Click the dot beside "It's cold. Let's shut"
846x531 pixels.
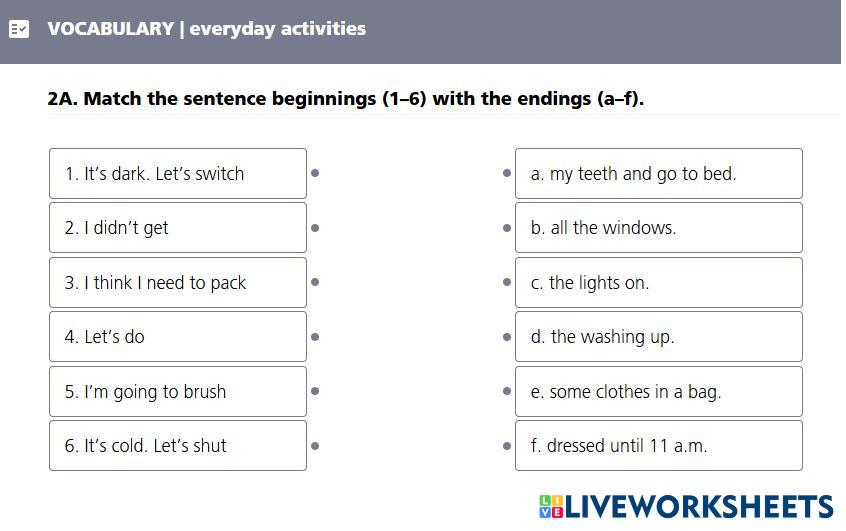coord(315,446)
